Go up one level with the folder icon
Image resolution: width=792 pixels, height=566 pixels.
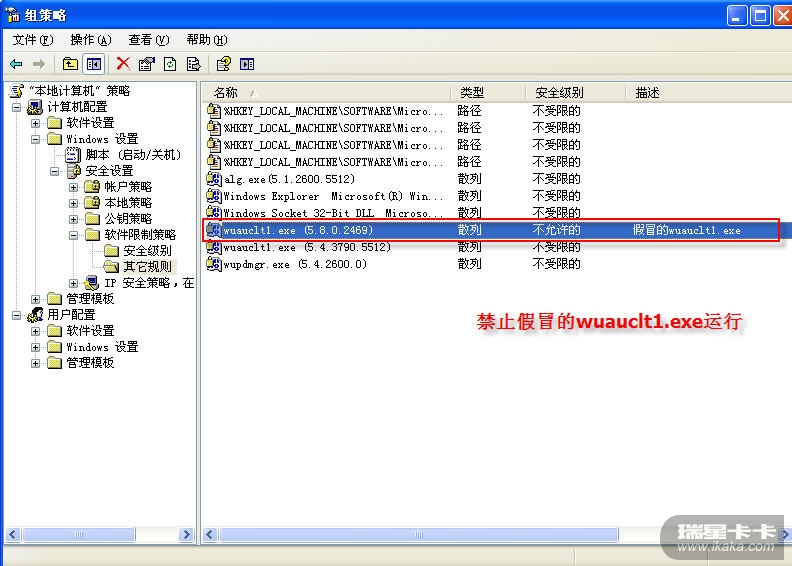point(70,64)
